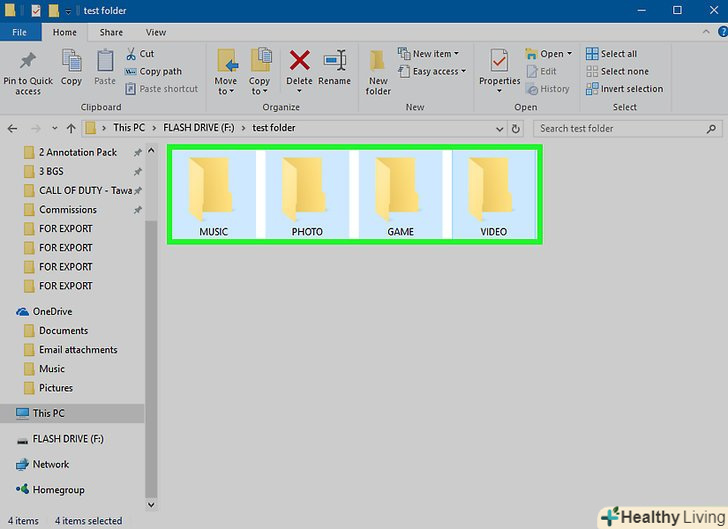This screenshot has height=529, width=728.
Task: Select the GAME folder
Action: pyautogui.click(x=400, y=195)
